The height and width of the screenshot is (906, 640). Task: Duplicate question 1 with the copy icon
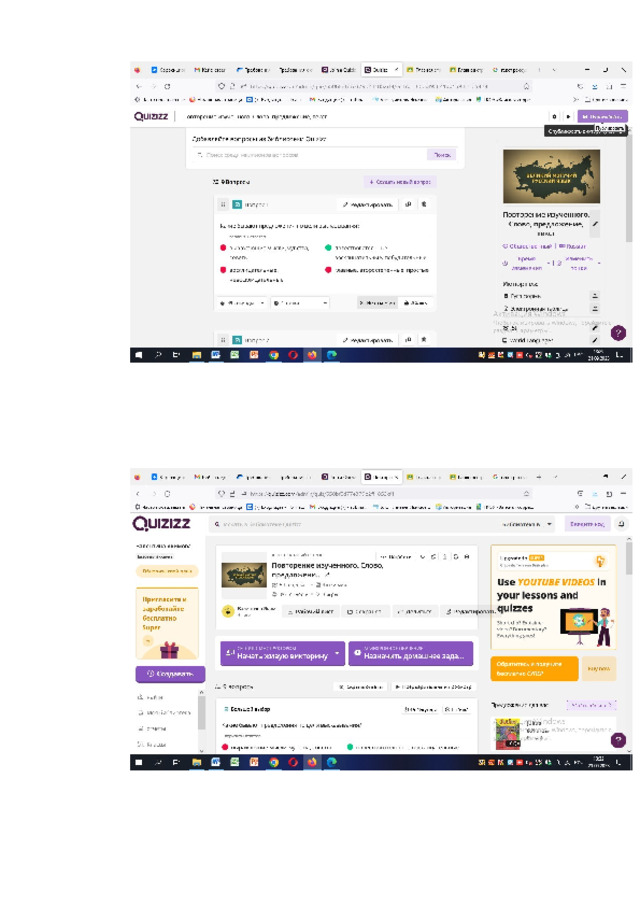click(x=408, y=205)
